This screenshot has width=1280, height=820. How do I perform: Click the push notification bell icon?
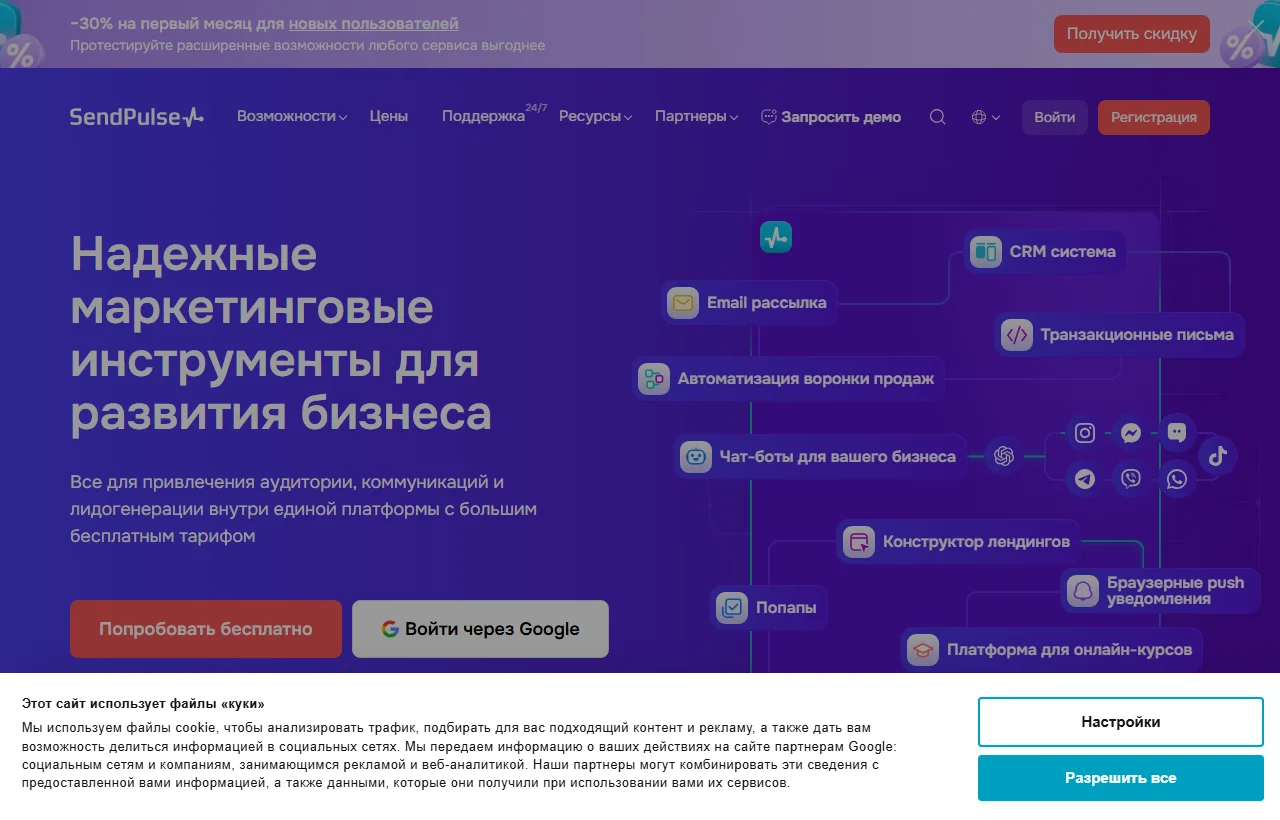click(1083, 591)
